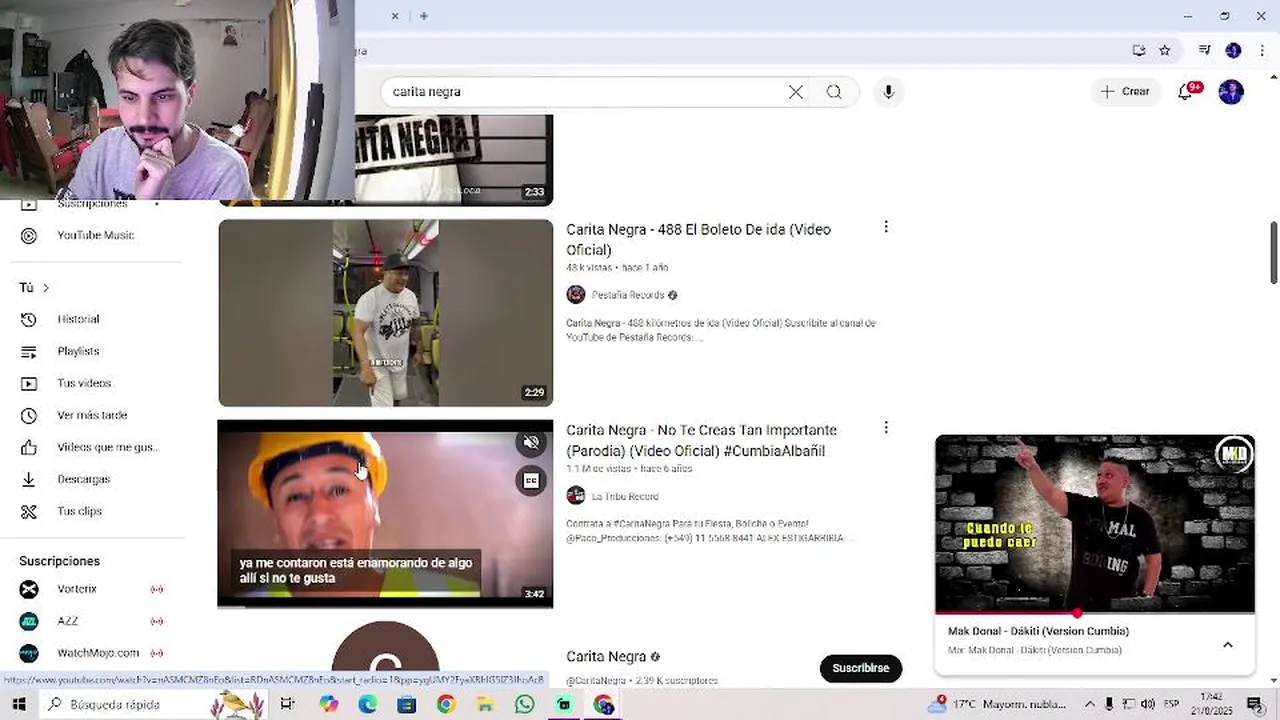Play 'No Te Creas Tan Importante' video preview
Screen dimensions: 1280x720
coord(385,514)
